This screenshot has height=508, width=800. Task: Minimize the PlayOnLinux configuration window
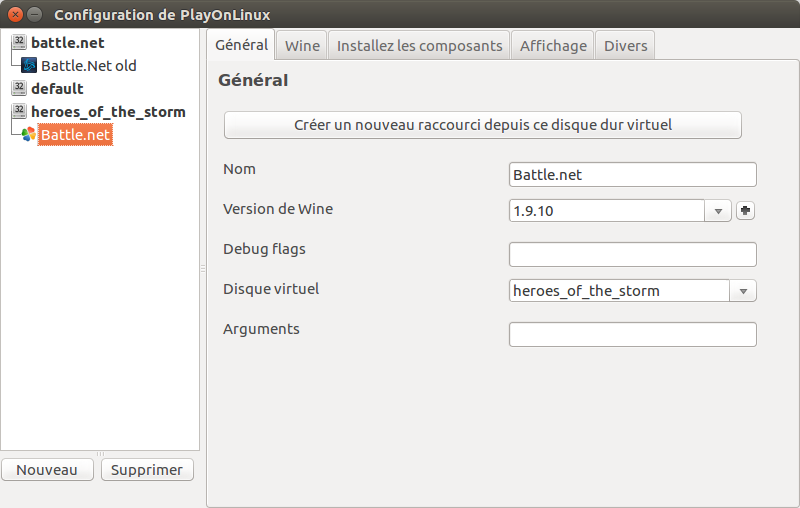[34, 14]
